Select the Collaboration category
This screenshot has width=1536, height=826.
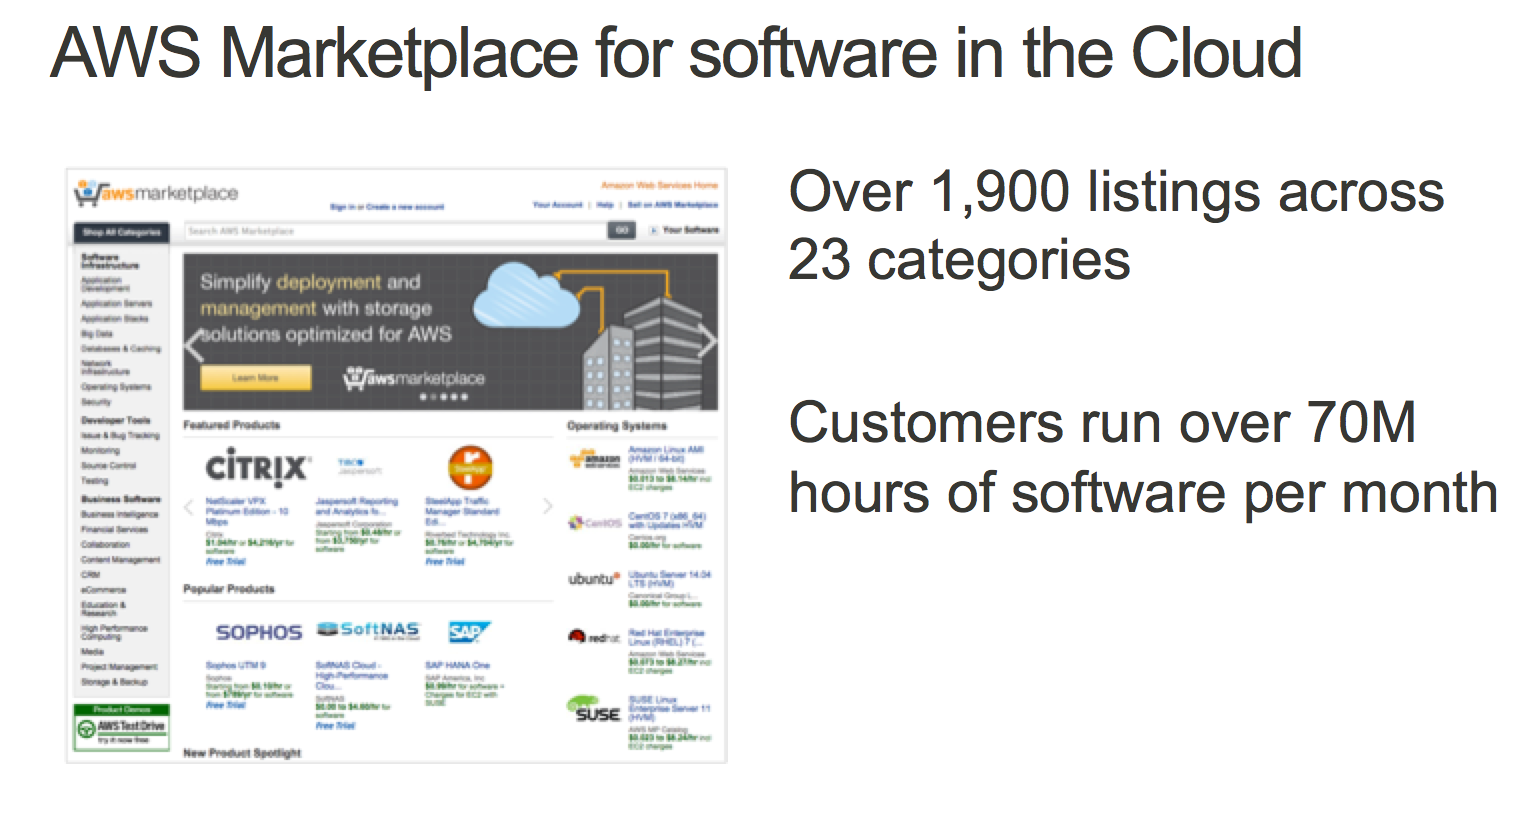coord(106,544)
